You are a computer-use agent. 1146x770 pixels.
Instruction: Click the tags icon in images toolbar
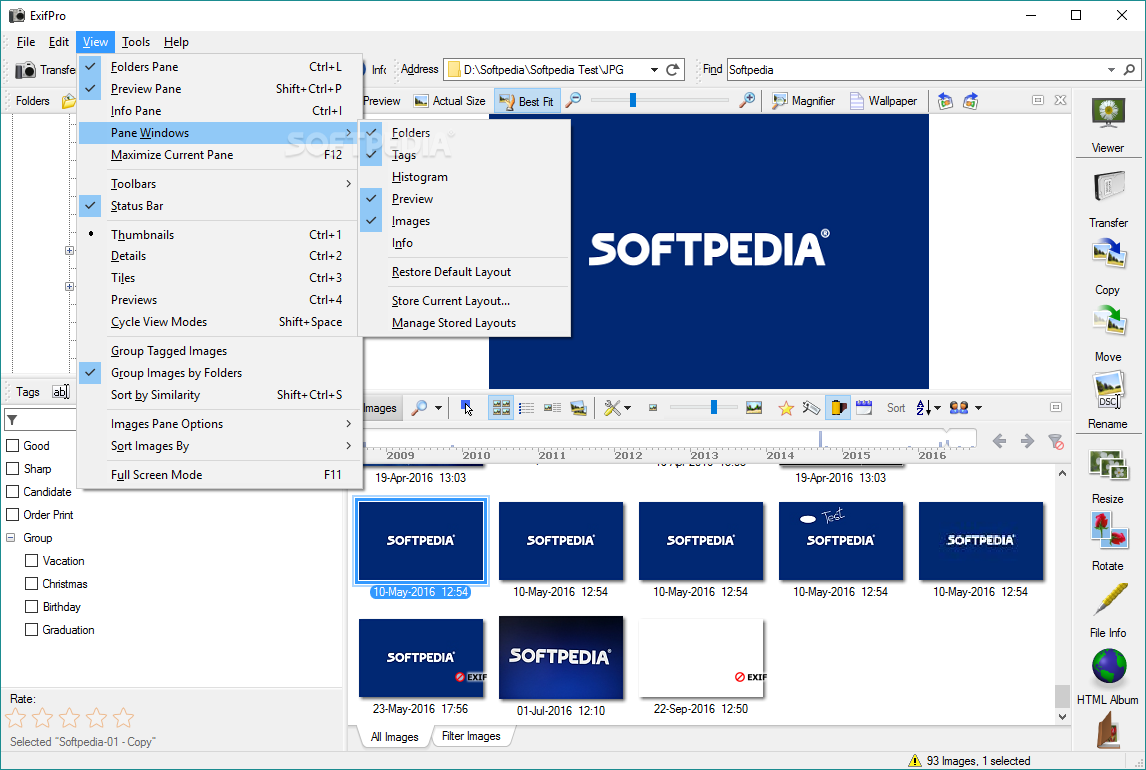[811, 408]
